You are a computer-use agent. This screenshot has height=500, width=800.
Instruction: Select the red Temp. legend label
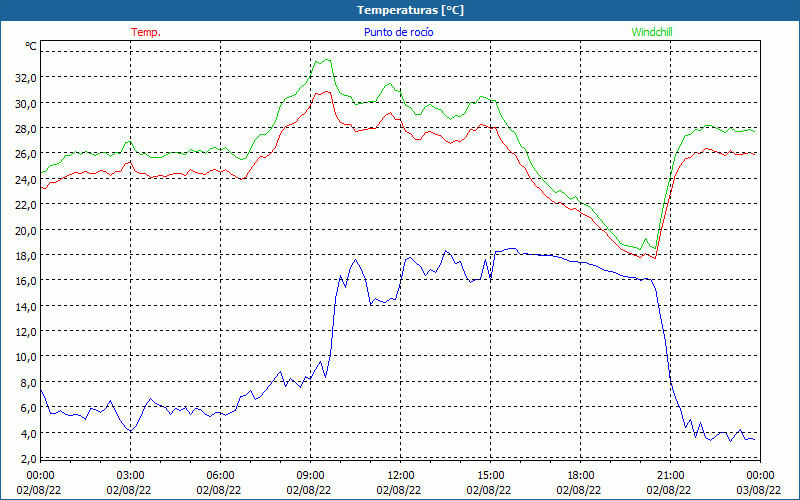[x=146, y=32]
